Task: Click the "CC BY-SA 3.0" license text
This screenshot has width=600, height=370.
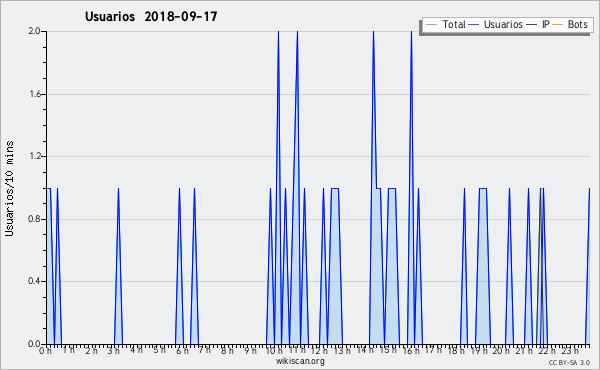Action: coord(569,362)
